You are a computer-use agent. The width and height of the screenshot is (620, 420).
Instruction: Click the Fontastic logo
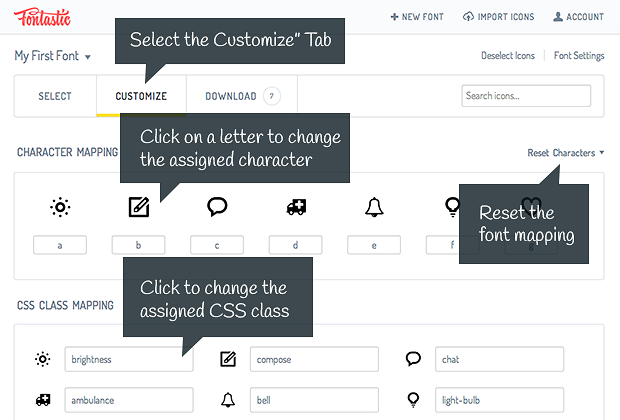coord(41,17)
